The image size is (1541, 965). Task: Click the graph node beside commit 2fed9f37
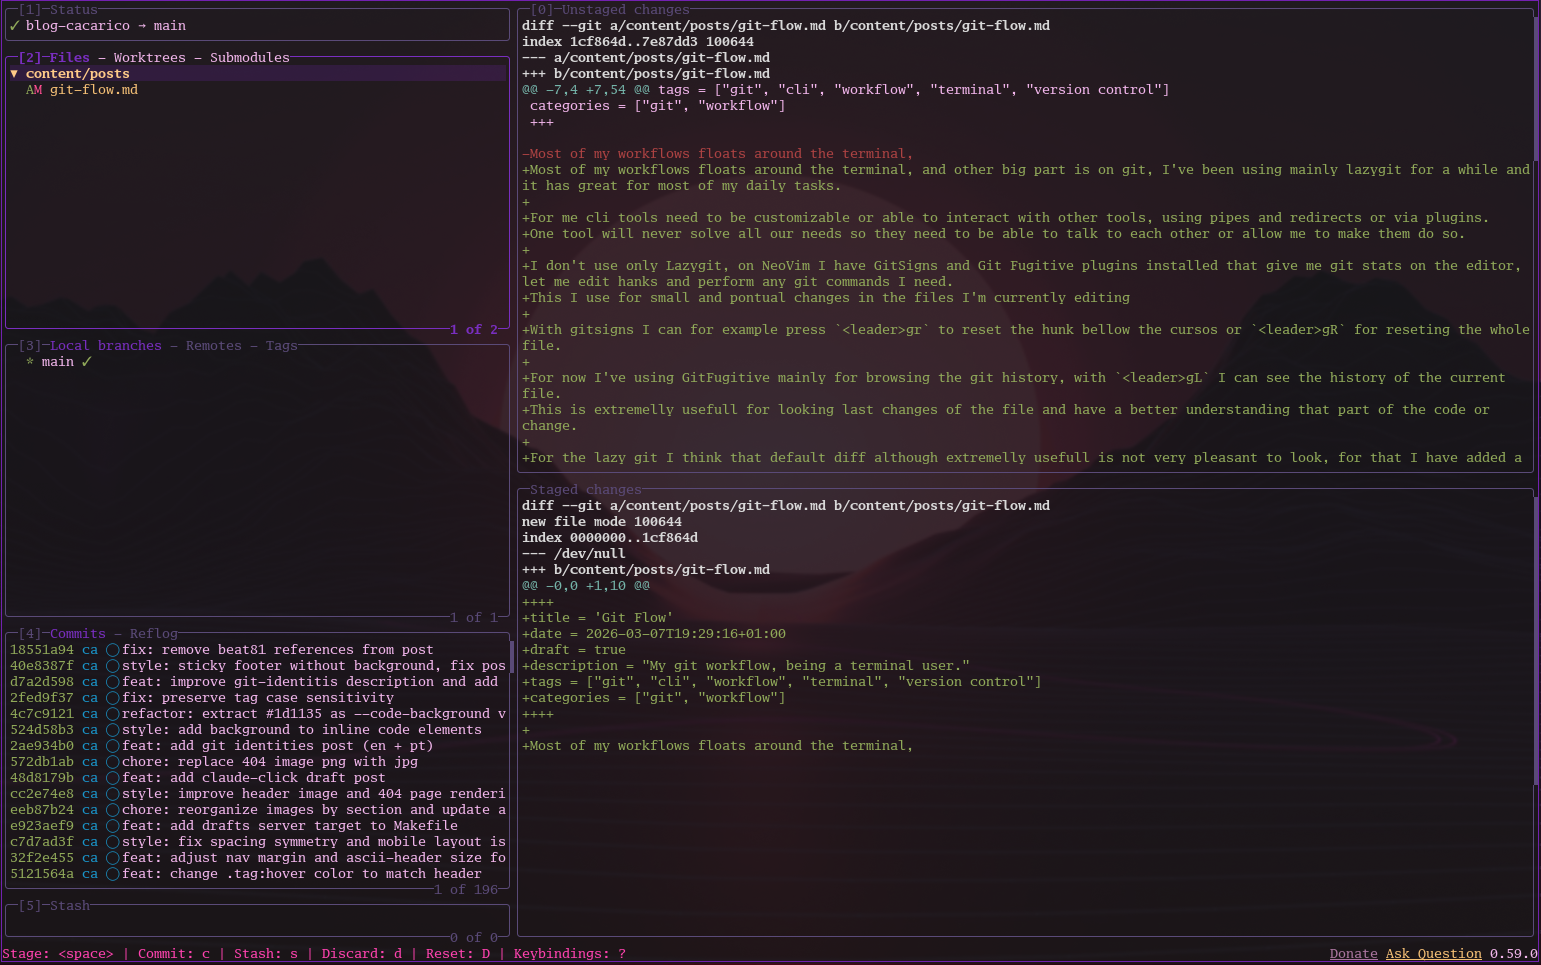coord(113,698)
